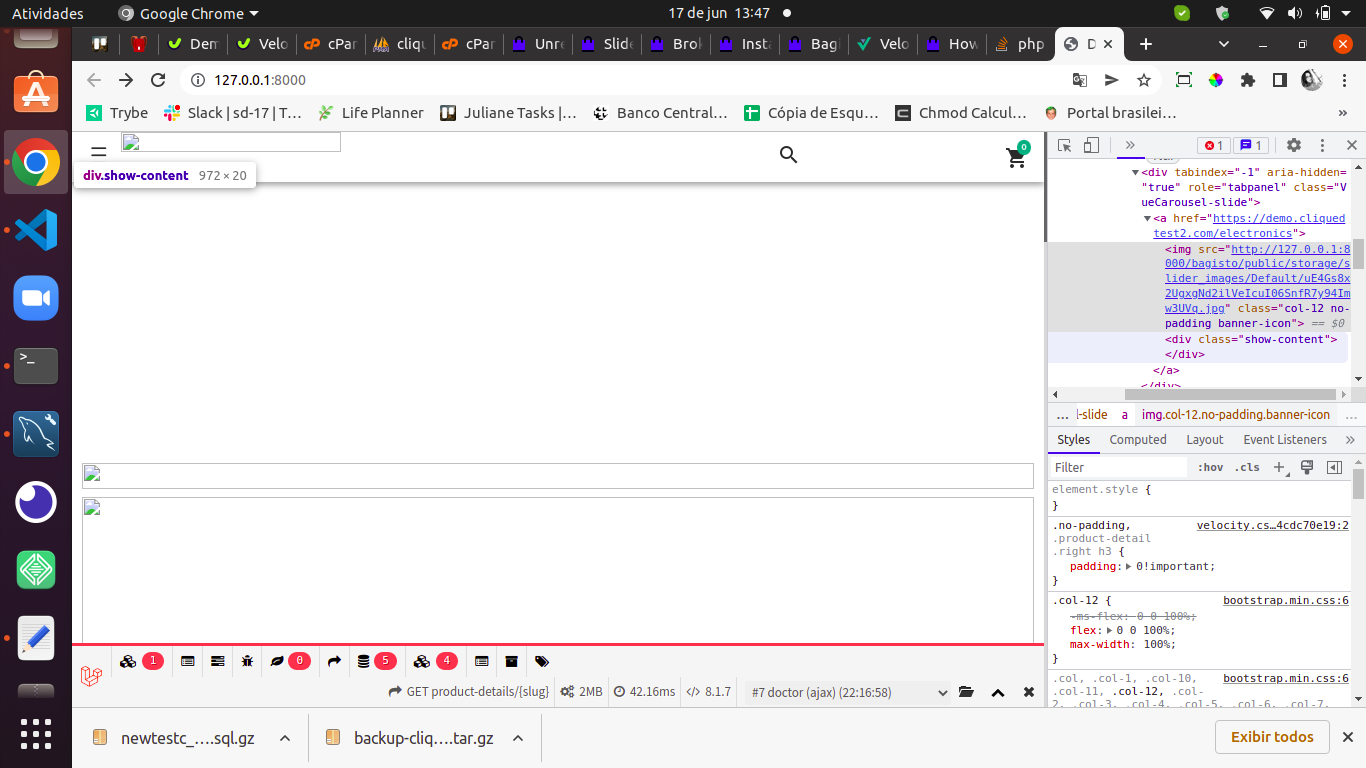This screenshot has width=1366, height=768.
Task: Click the Laravel debugbar logo
Action: (x=91, y=676)
